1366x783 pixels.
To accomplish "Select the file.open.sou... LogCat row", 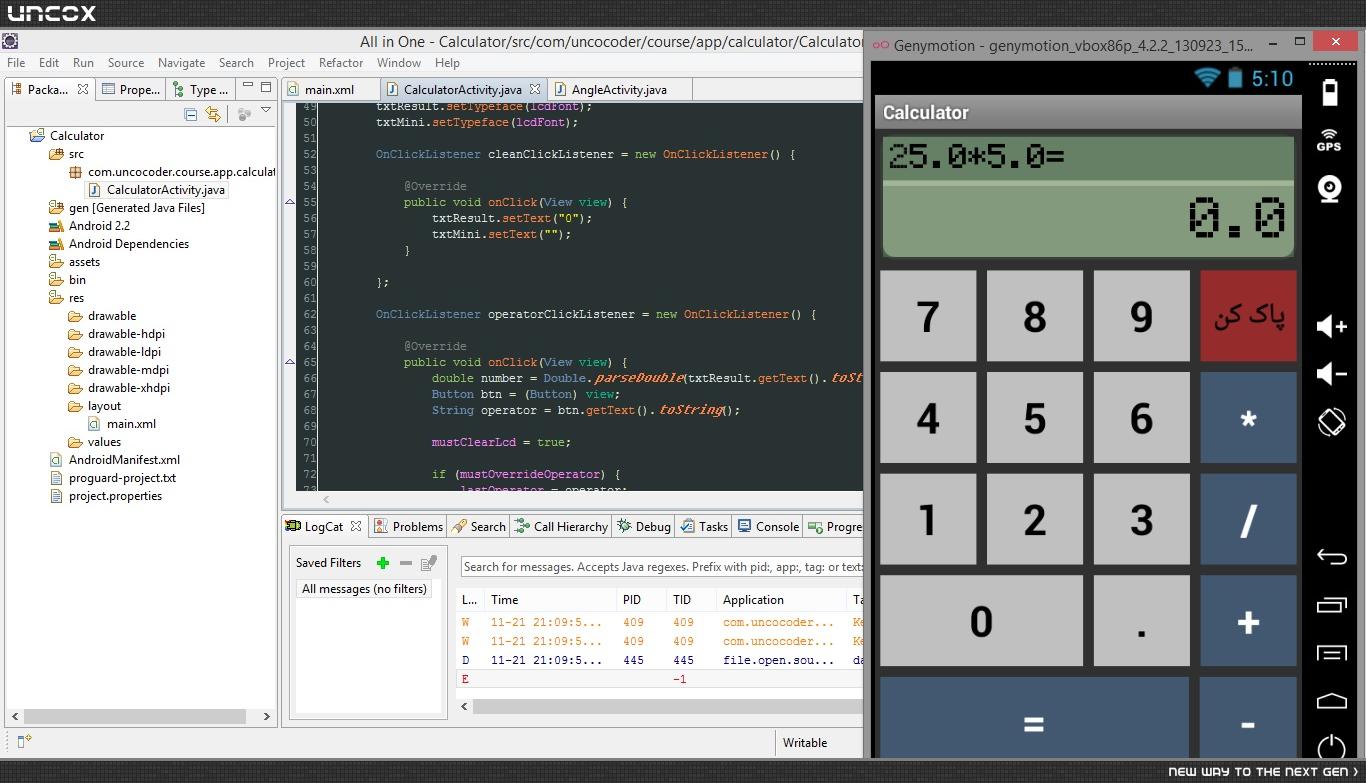I will tap(660, 660).
